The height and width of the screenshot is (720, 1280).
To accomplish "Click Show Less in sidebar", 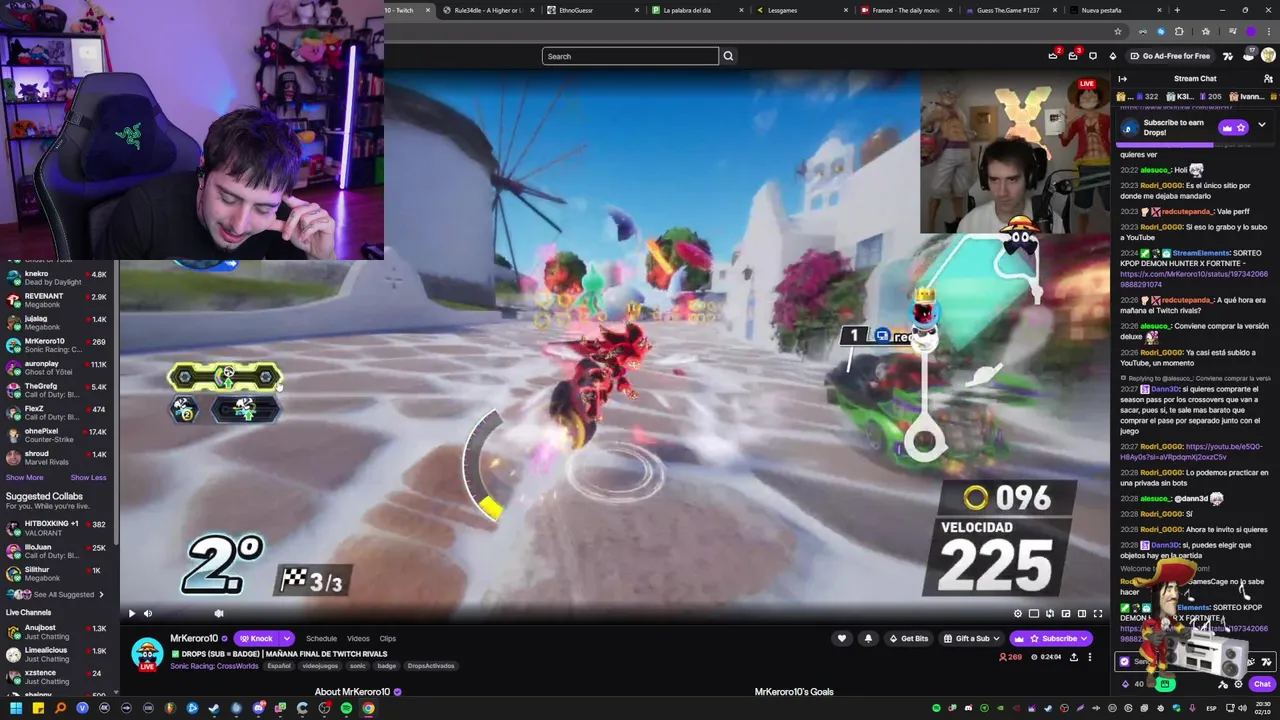I will [88, 478].
